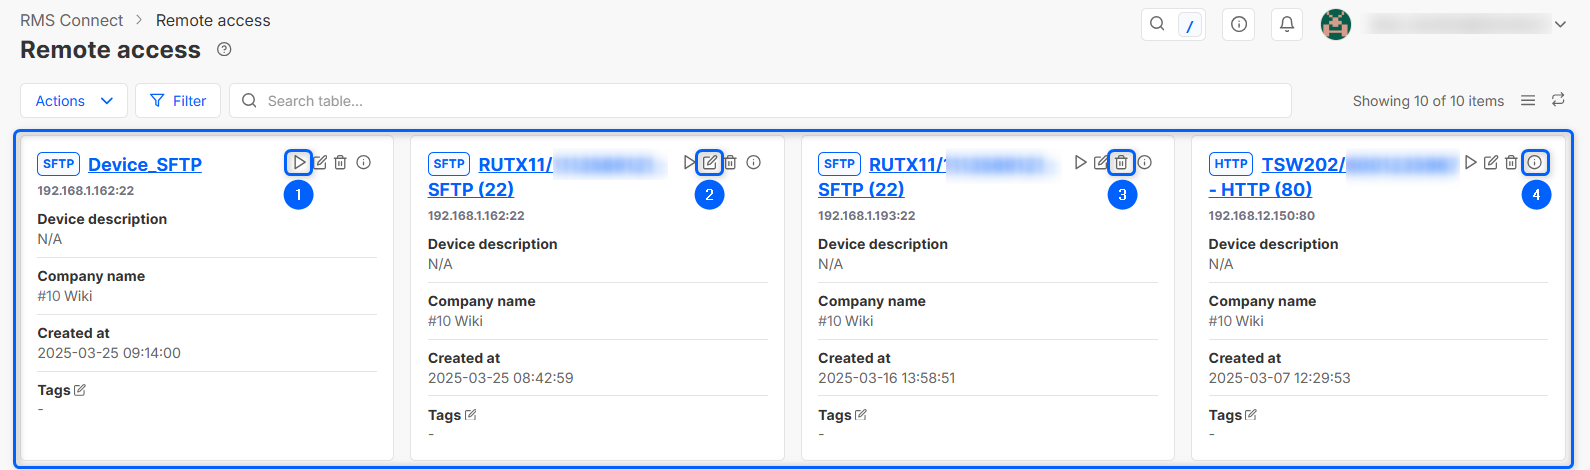Open the user account dropdown menu

tap(1559, 24)
